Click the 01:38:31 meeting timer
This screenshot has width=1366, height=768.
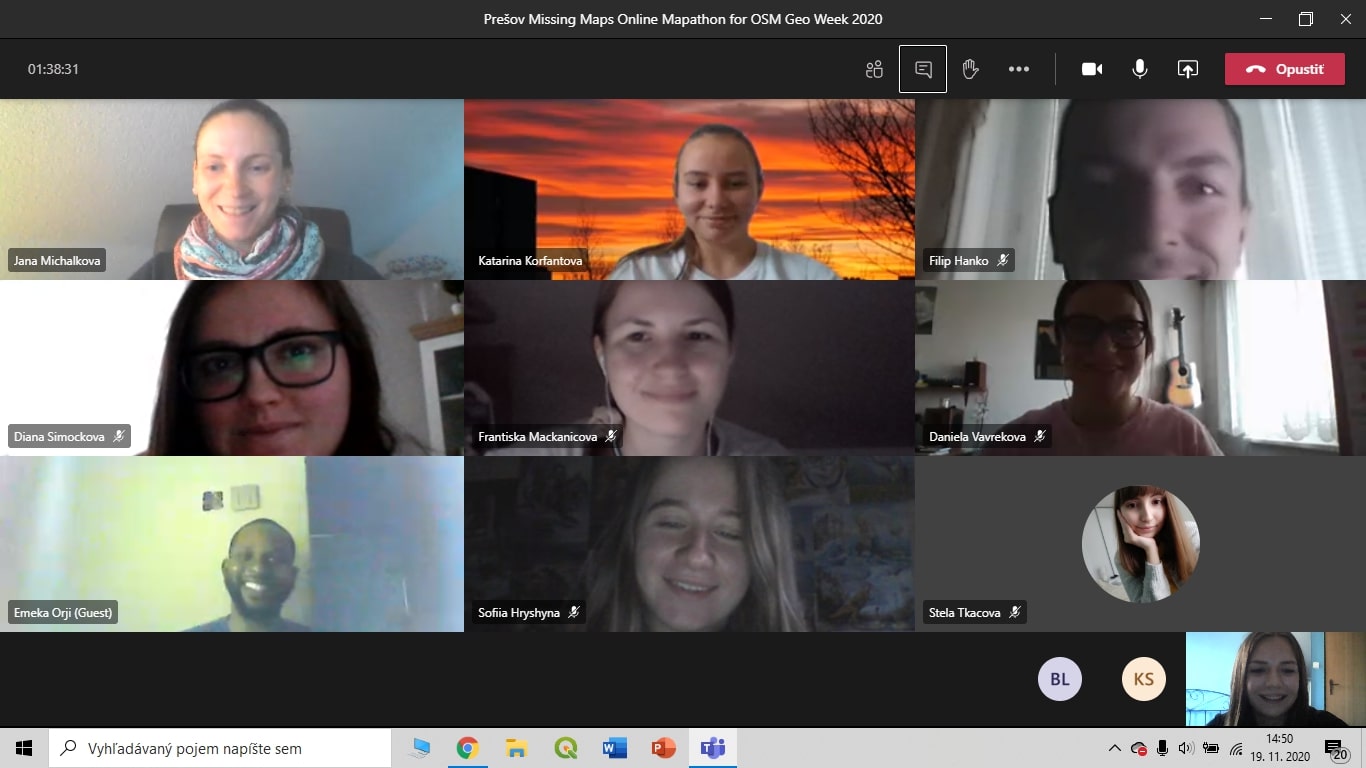click(53, 69)
